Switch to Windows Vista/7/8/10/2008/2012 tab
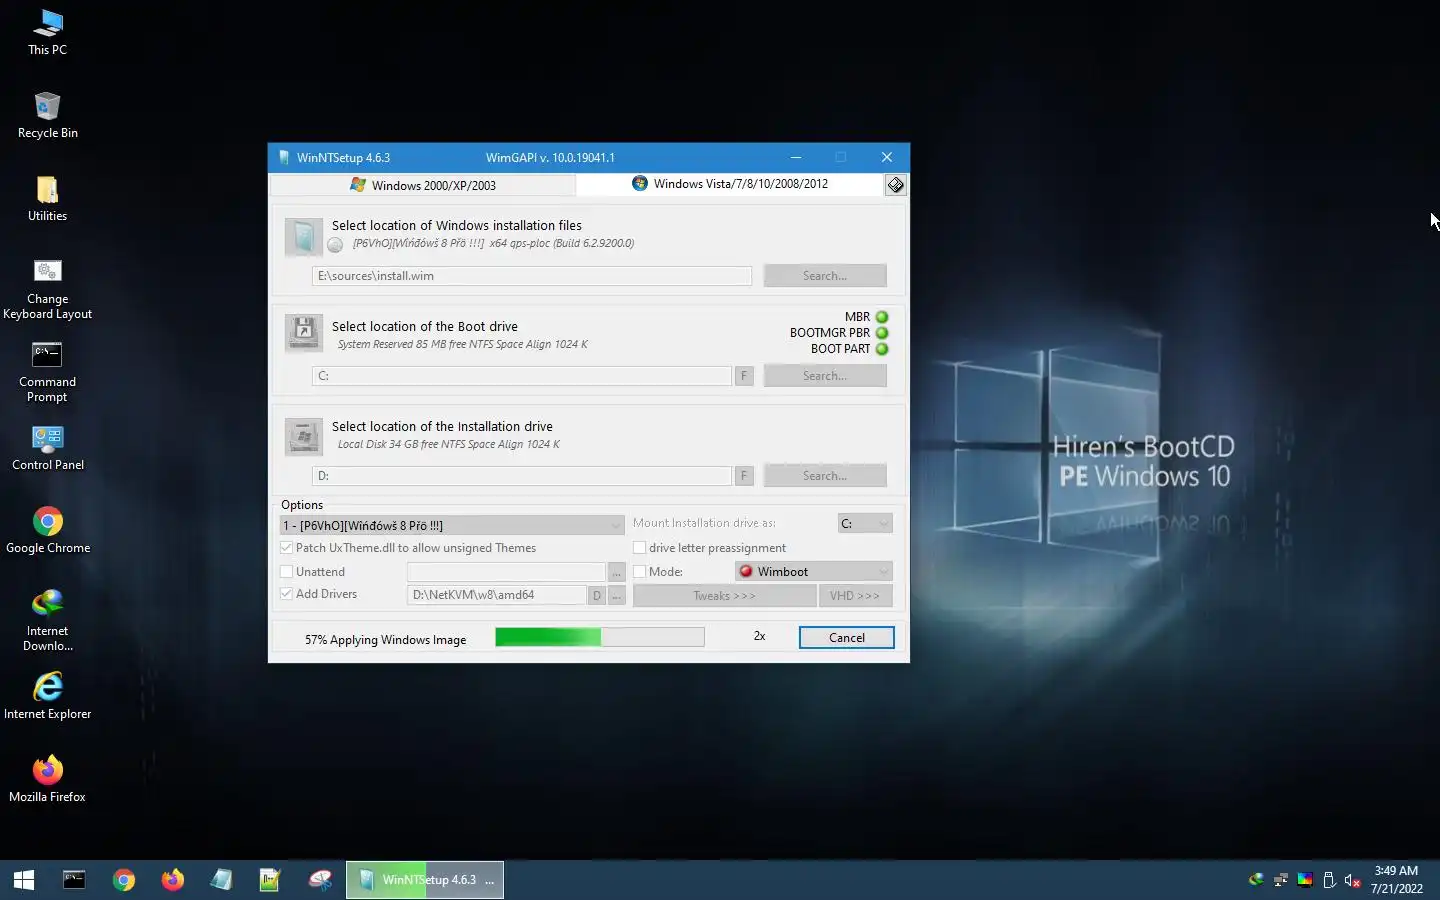 [x=730, y=184]
